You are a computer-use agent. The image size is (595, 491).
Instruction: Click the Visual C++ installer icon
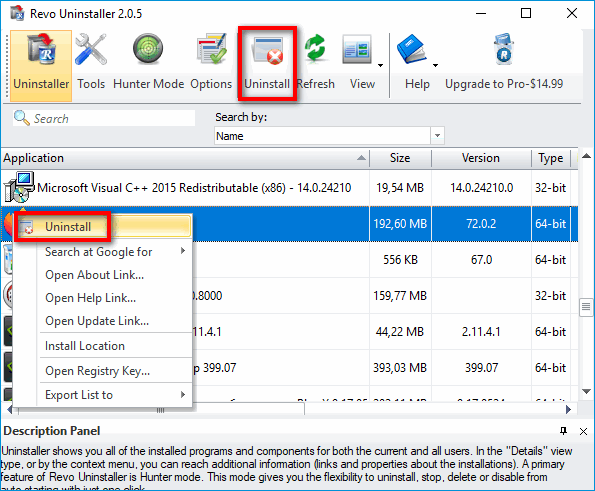19,187
